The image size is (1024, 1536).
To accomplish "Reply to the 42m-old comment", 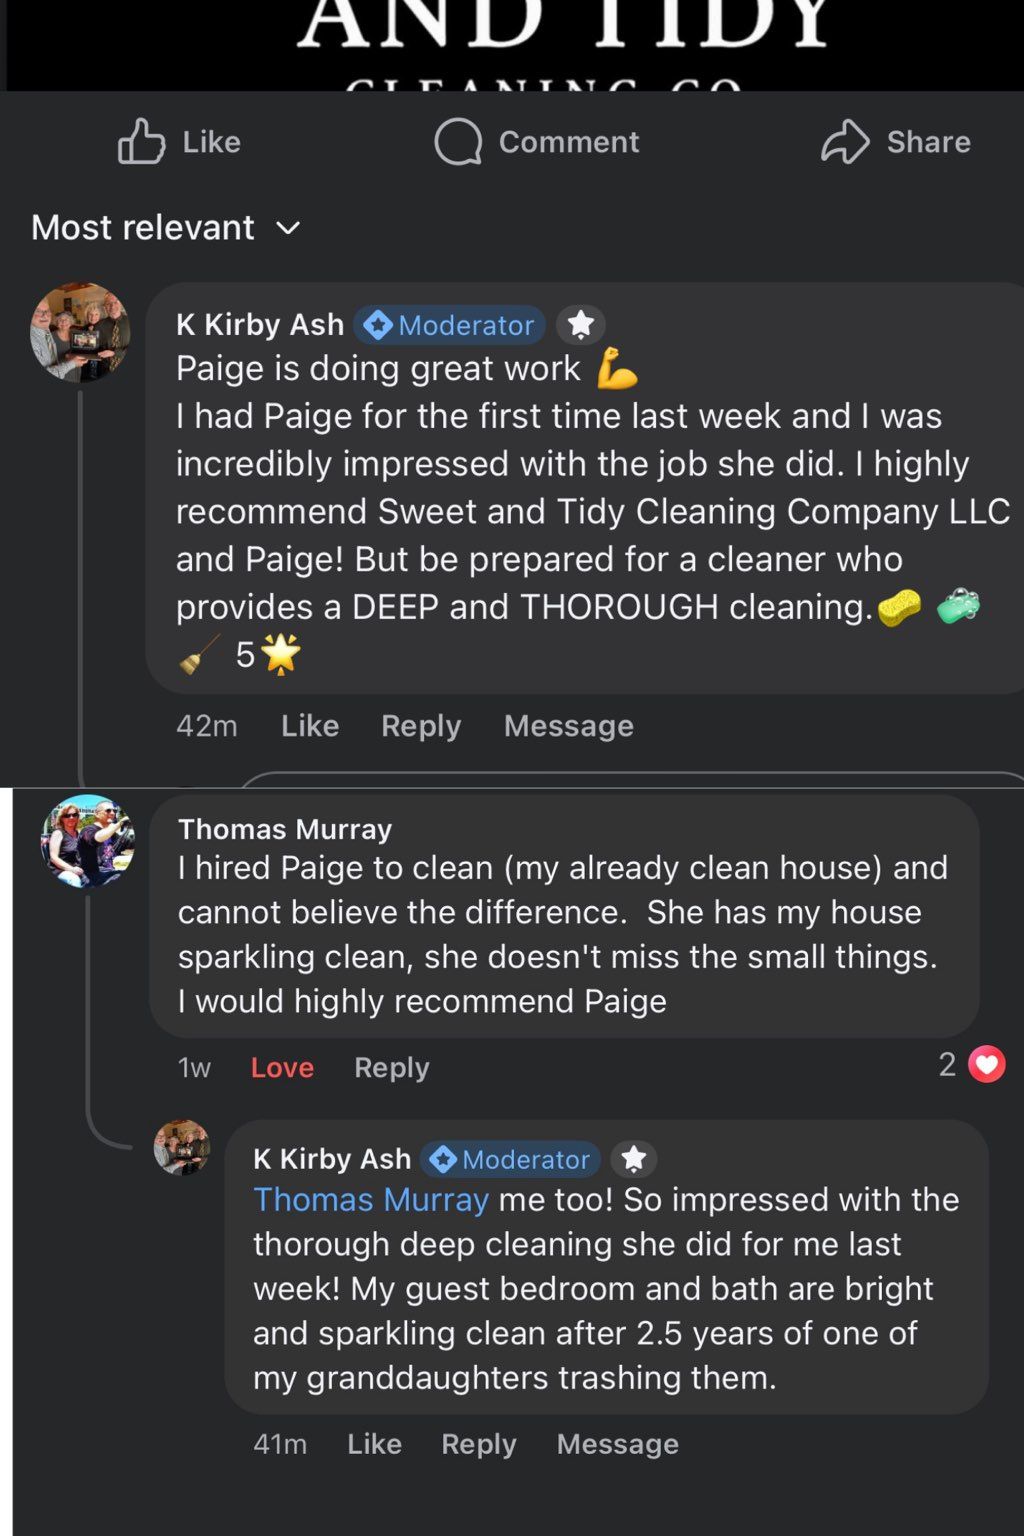I will (x=421, y=726).
